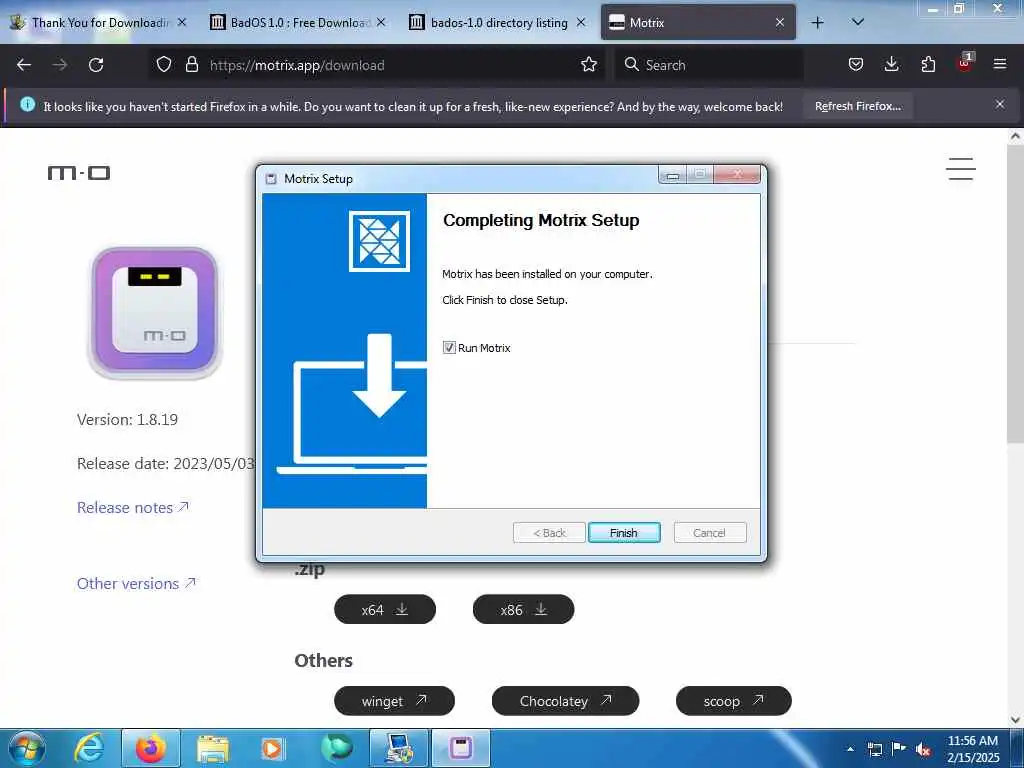The height and width of the screenshot is (768, 1024).
Task: Open the extensions puzzle icon
Action: (928, 64)
